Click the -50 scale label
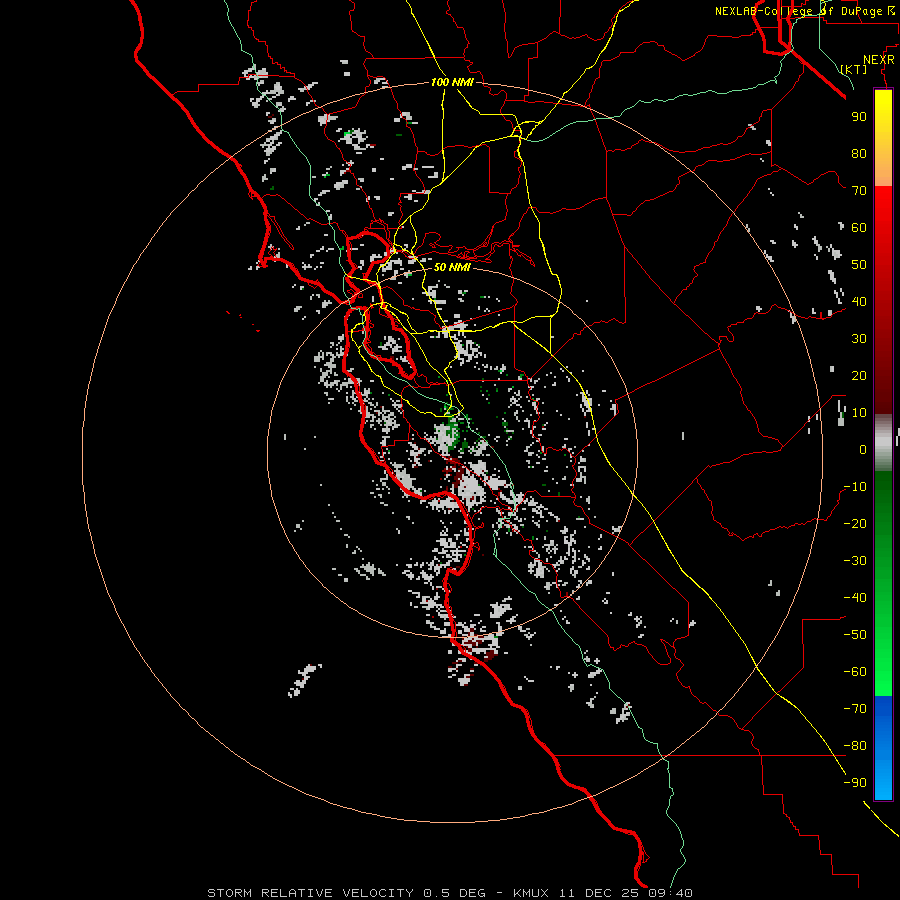Viewport: 900px width, 900px height. click(x=855, y=635)
